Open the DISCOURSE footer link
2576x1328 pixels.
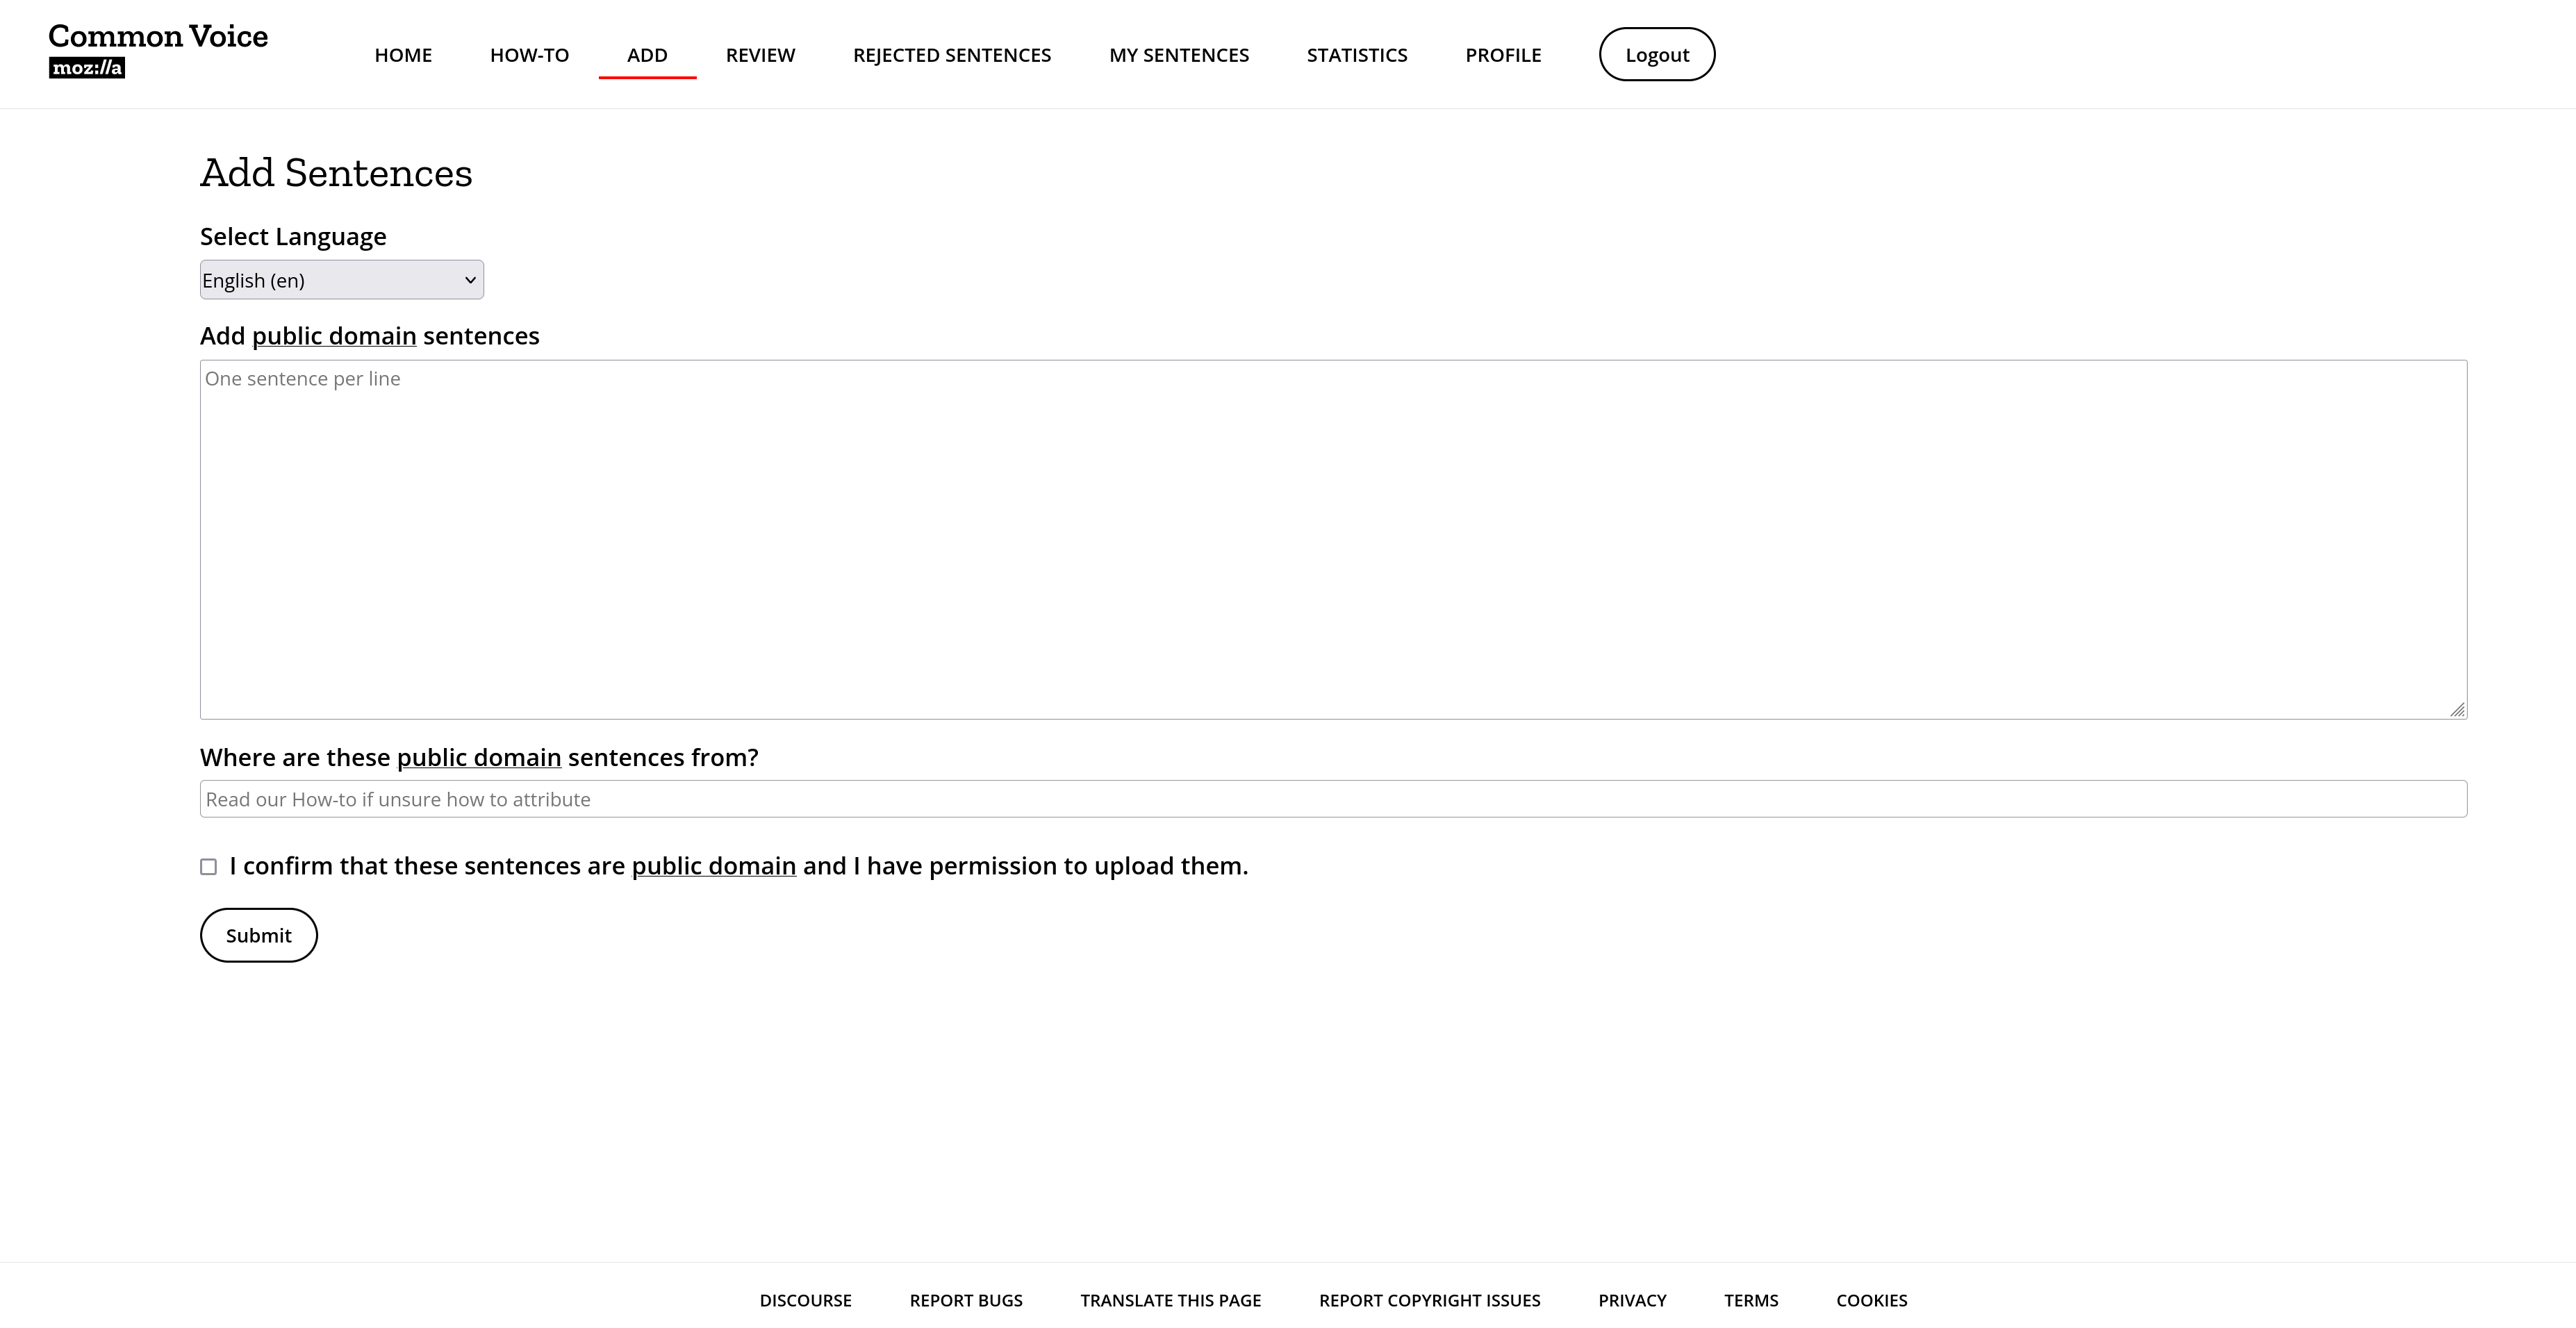[x=805, y=1300]
